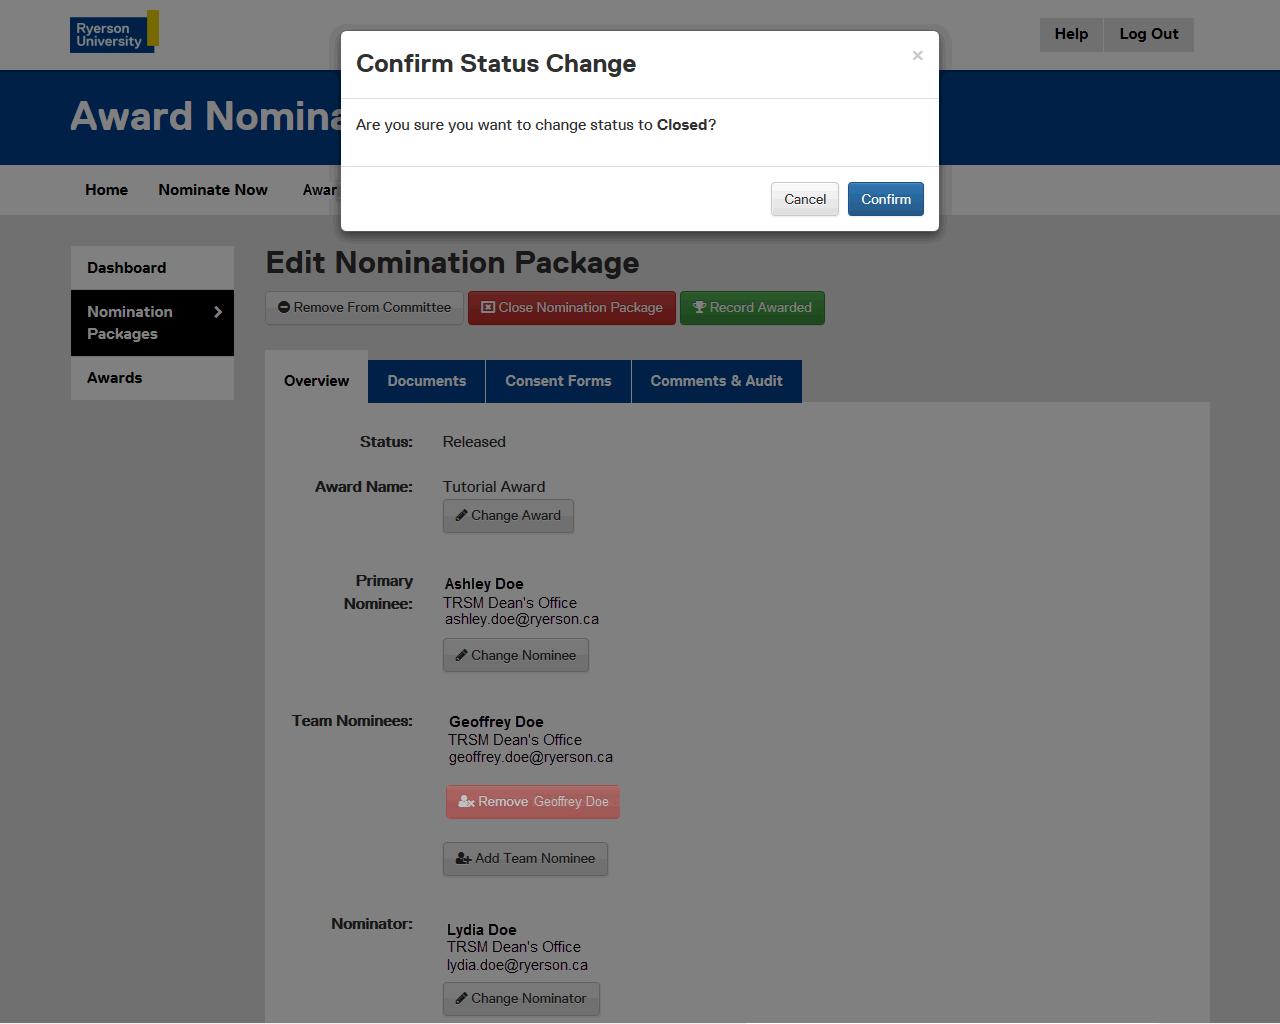The width and height of the screenshot is (1280, 1024).
Task: Click the pencil icon on Change Nominator
Action: (461, 999)
